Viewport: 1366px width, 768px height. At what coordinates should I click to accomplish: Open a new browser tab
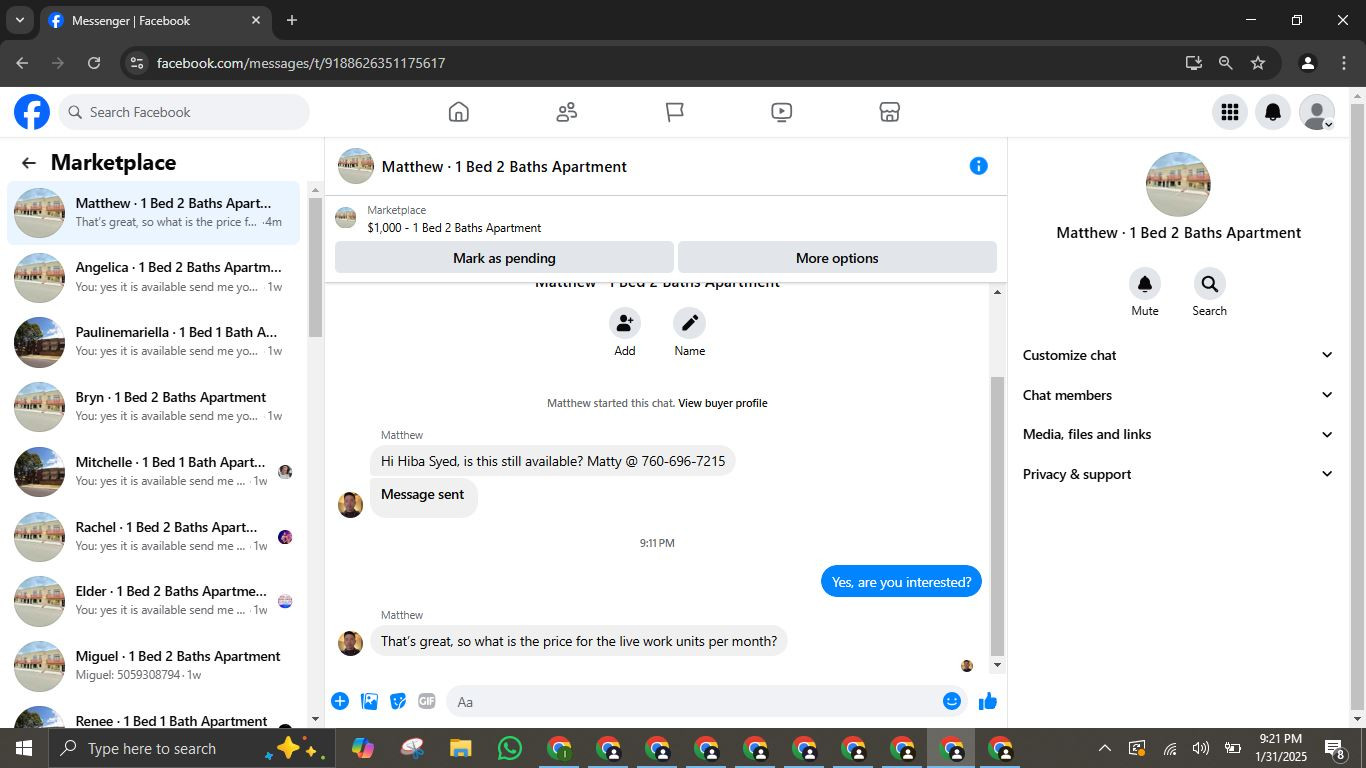coord(292,20)
